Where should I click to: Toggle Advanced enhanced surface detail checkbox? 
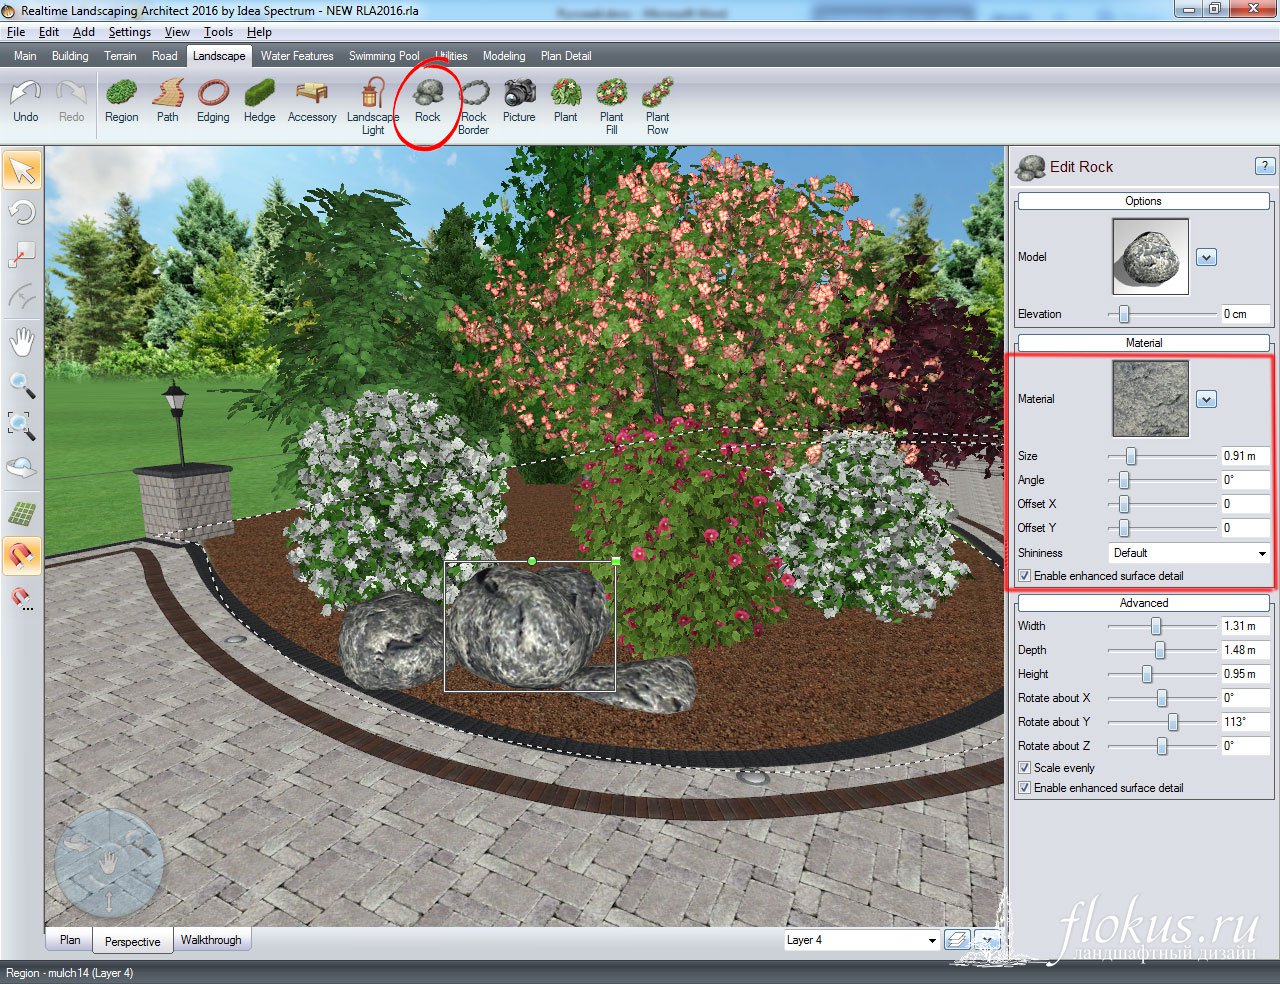[x=1024, y=788]
